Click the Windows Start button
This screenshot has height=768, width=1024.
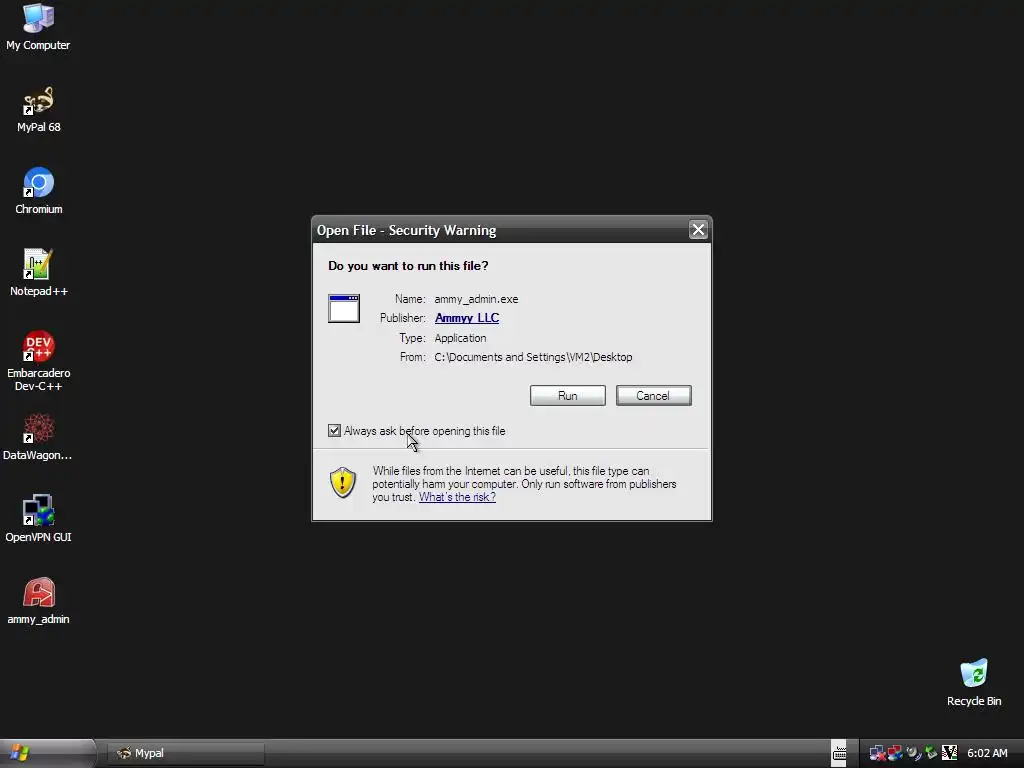(x=47, y=753)
